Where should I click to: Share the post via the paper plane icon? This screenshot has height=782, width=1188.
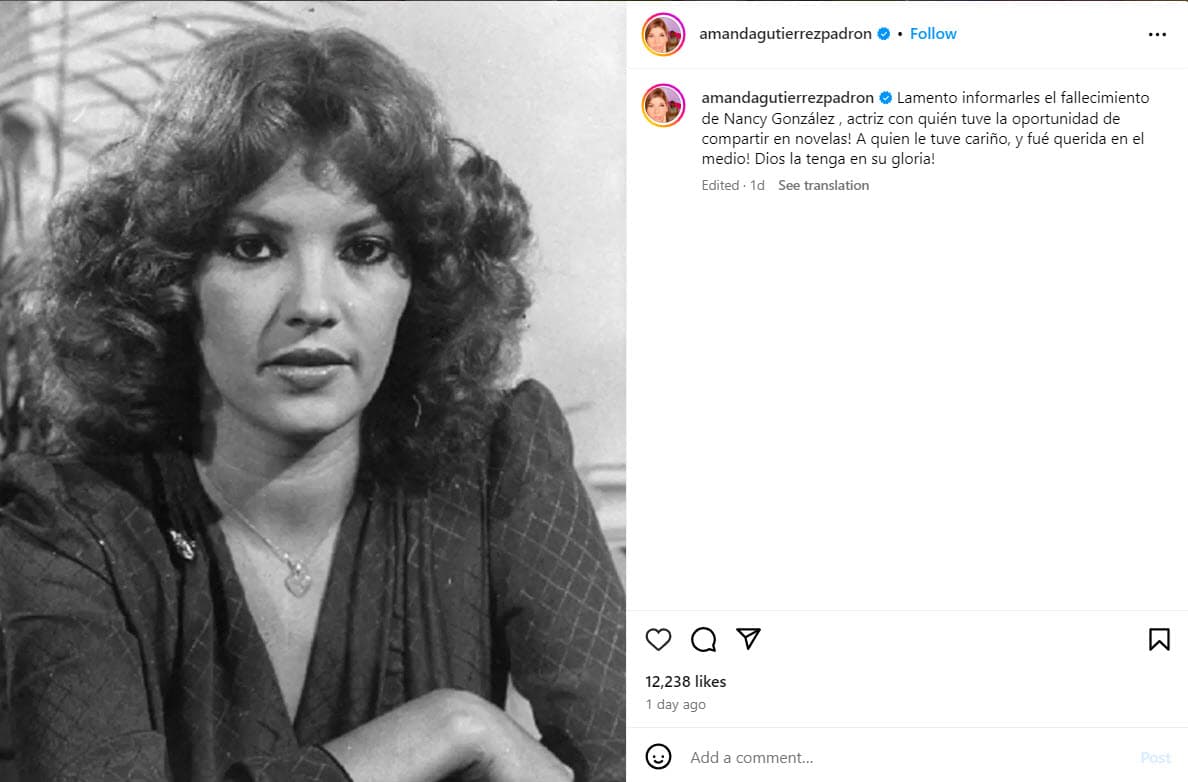pos(748,638)
